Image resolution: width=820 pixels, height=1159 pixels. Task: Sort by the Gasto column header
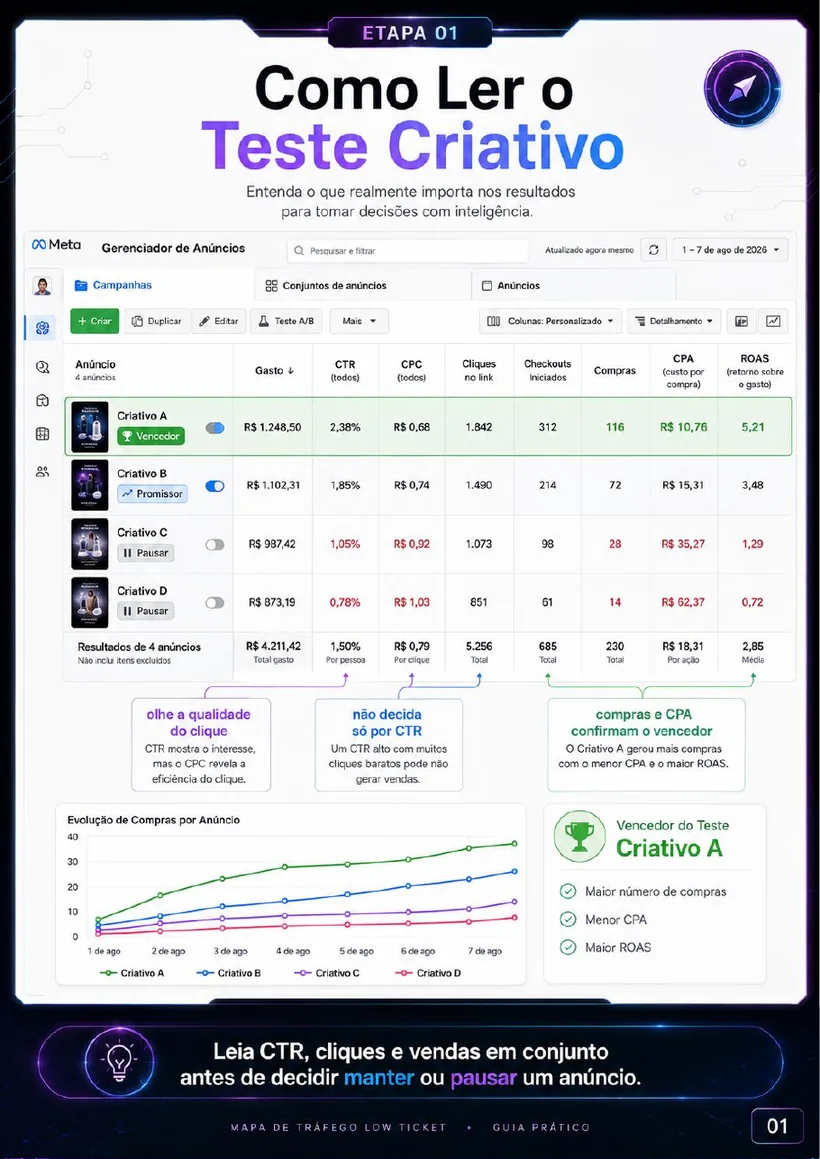click(x=274, y=370)
